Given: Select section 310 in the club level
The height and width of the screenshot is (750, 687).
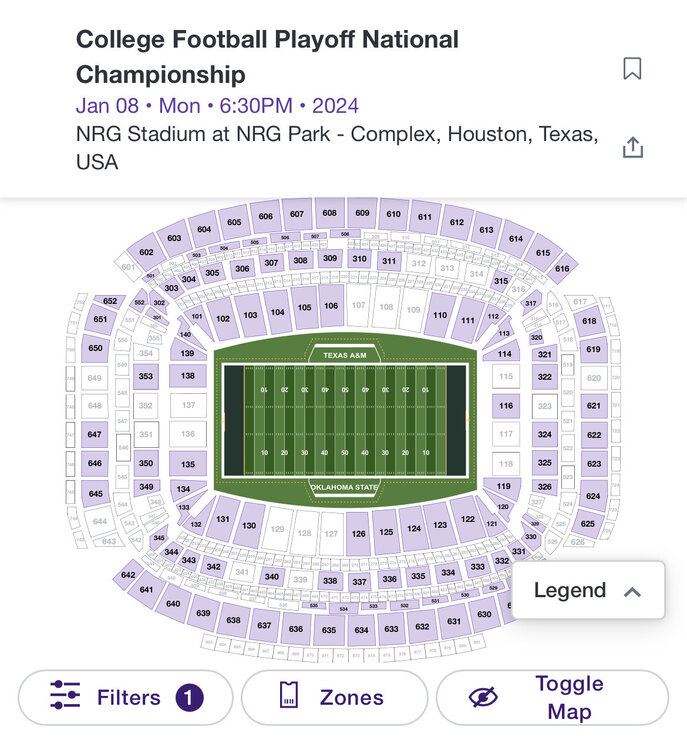Looking at the screenshot, I should click(360, 259).
